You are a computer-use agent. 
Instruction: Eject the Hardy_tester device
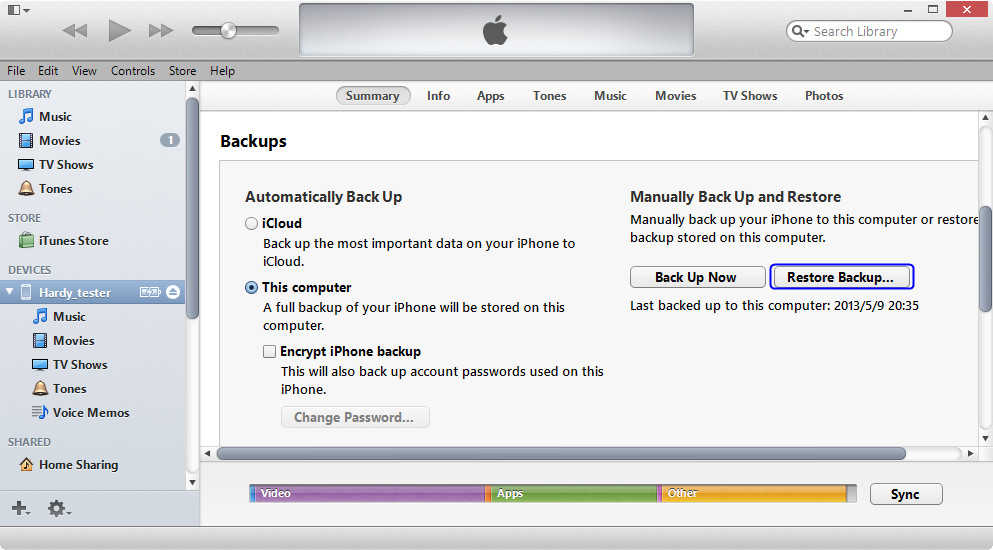coord(173,292)
